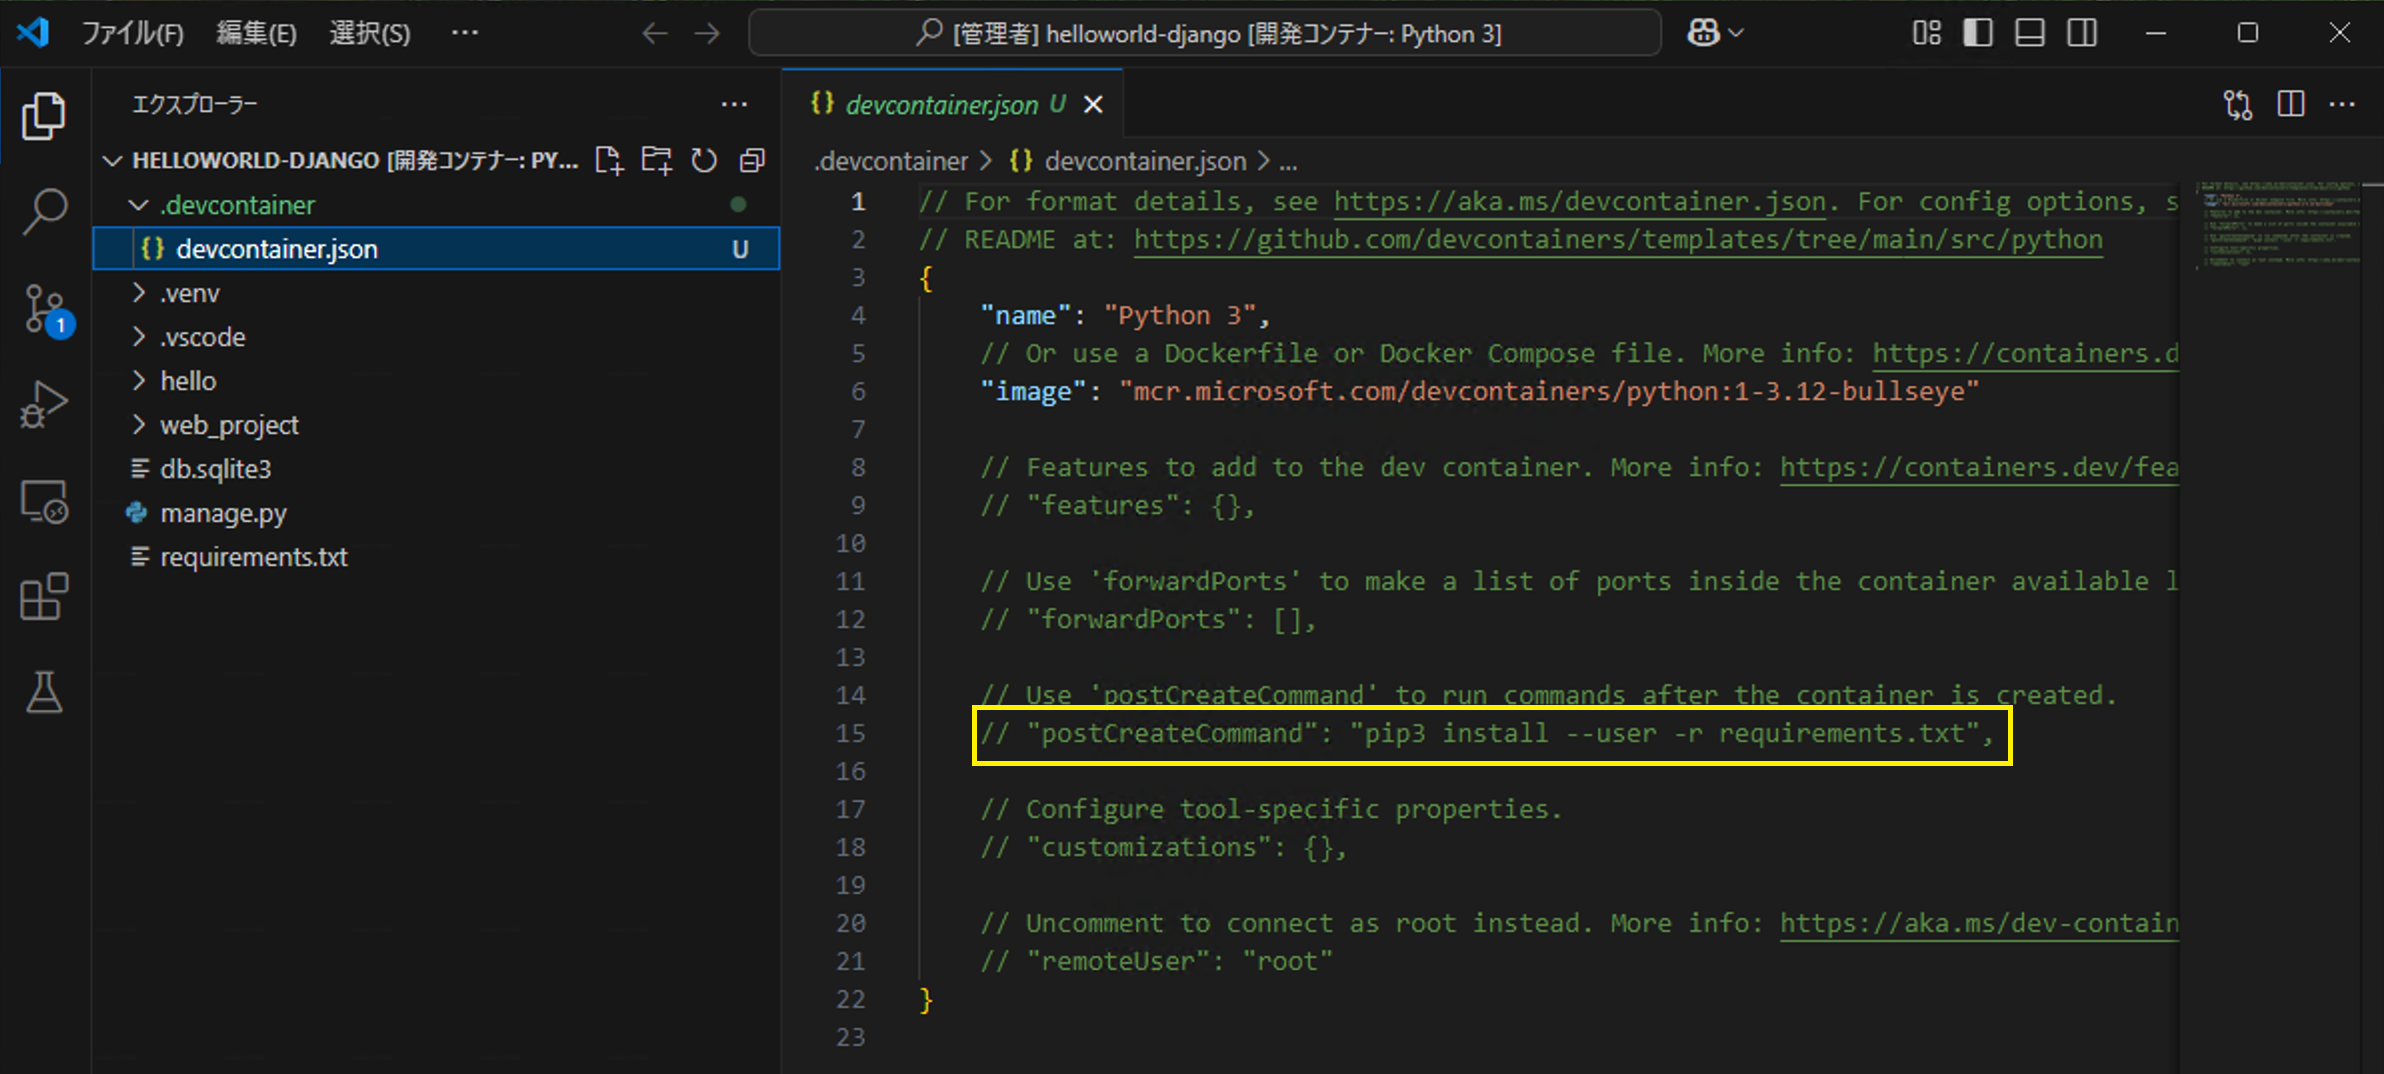The image size is (2384, 1074).
Task: Open Run and Debug view
Action: coord(44,404)
